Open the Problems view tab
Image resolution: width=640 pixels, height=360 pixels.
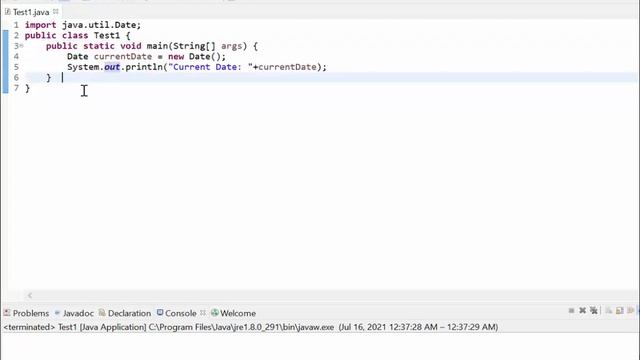click(x=27, y=313)
